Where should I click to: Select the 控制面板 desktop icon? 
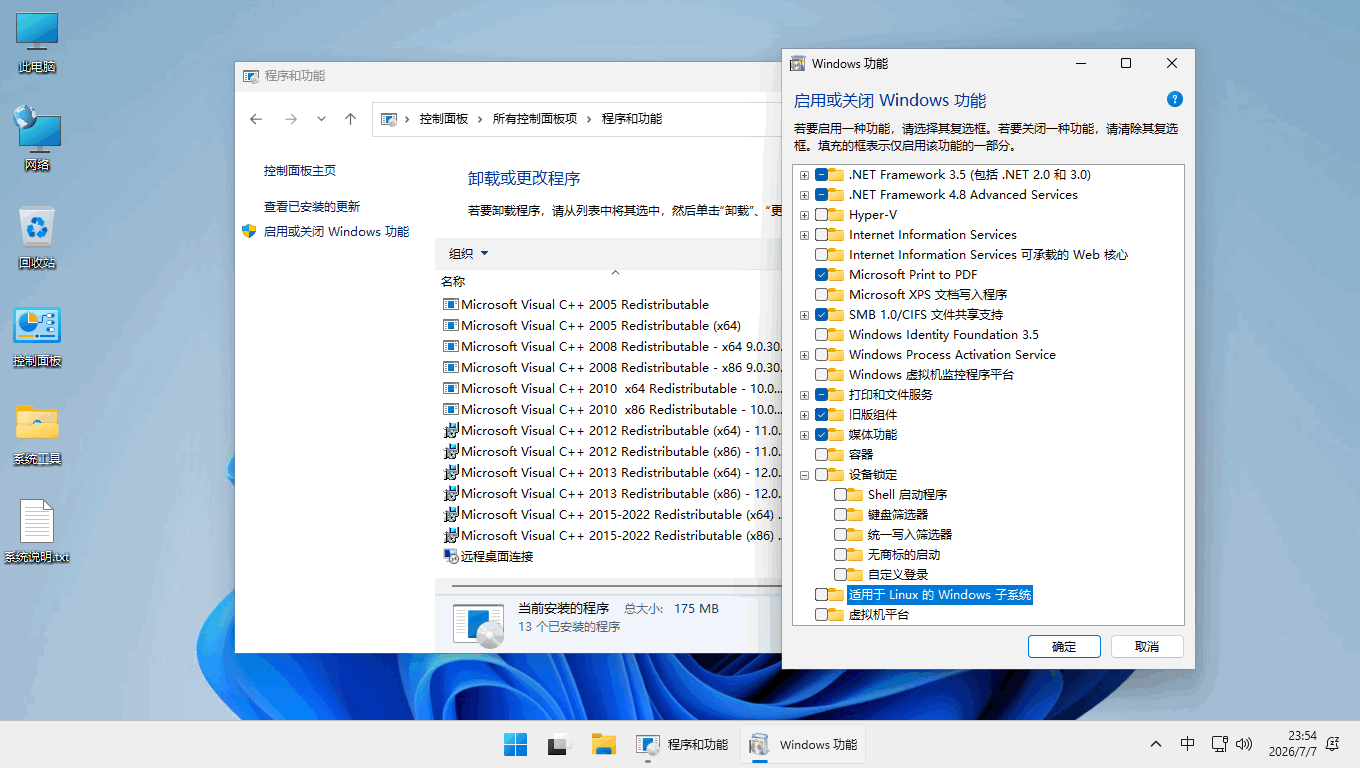coord(37,337)
